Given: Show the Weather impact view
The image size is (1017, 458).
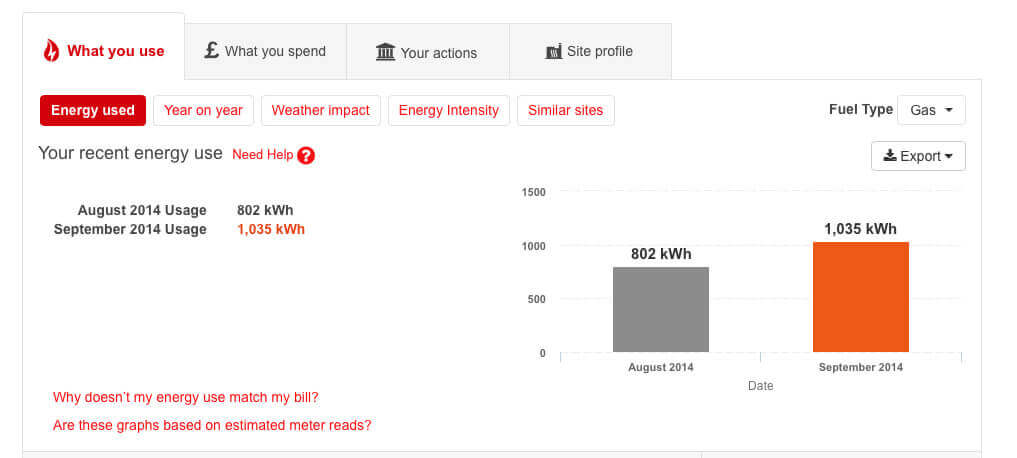Looking at the screenshot, I should click(320, 110).
